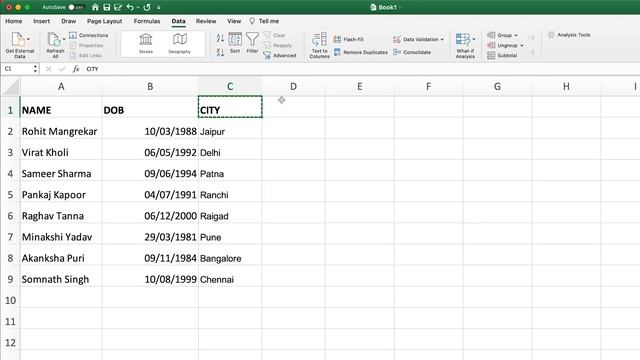This screenshot has height=360, width=640.
Task: Sort descending Z to A
Action: [220, 52]
